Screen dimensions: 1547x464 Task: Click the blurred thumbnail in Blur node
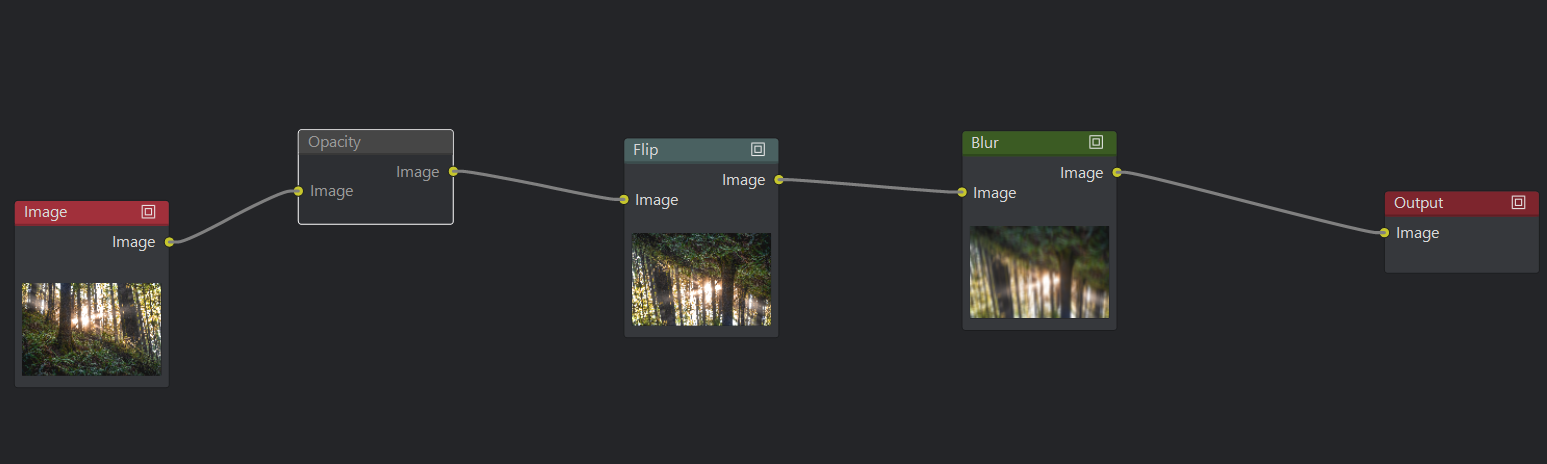(1039, 272)
